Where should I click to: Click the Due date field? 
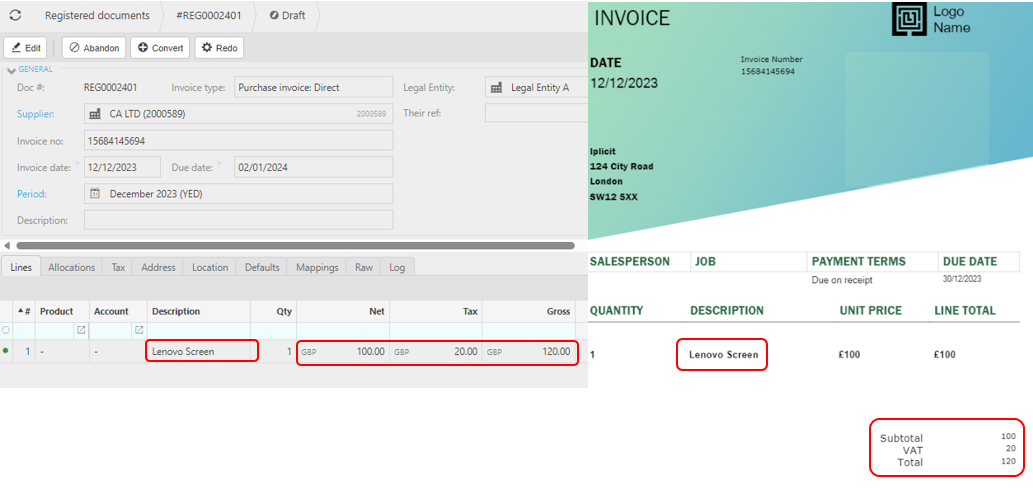pos(314,167)
